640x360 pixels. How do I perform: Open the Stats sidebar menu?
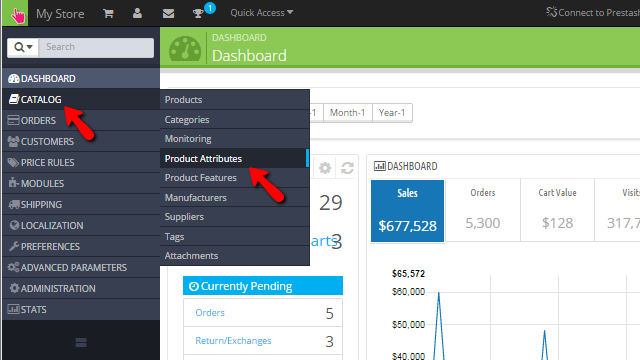(81, 309)
